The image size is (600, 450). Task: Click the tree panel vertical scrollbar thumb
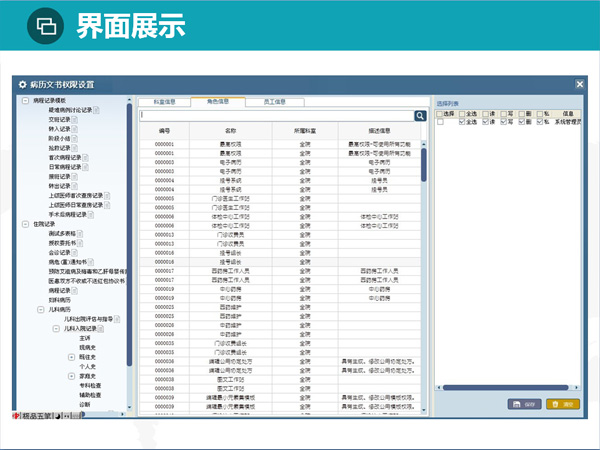click(x=129, y=234)
